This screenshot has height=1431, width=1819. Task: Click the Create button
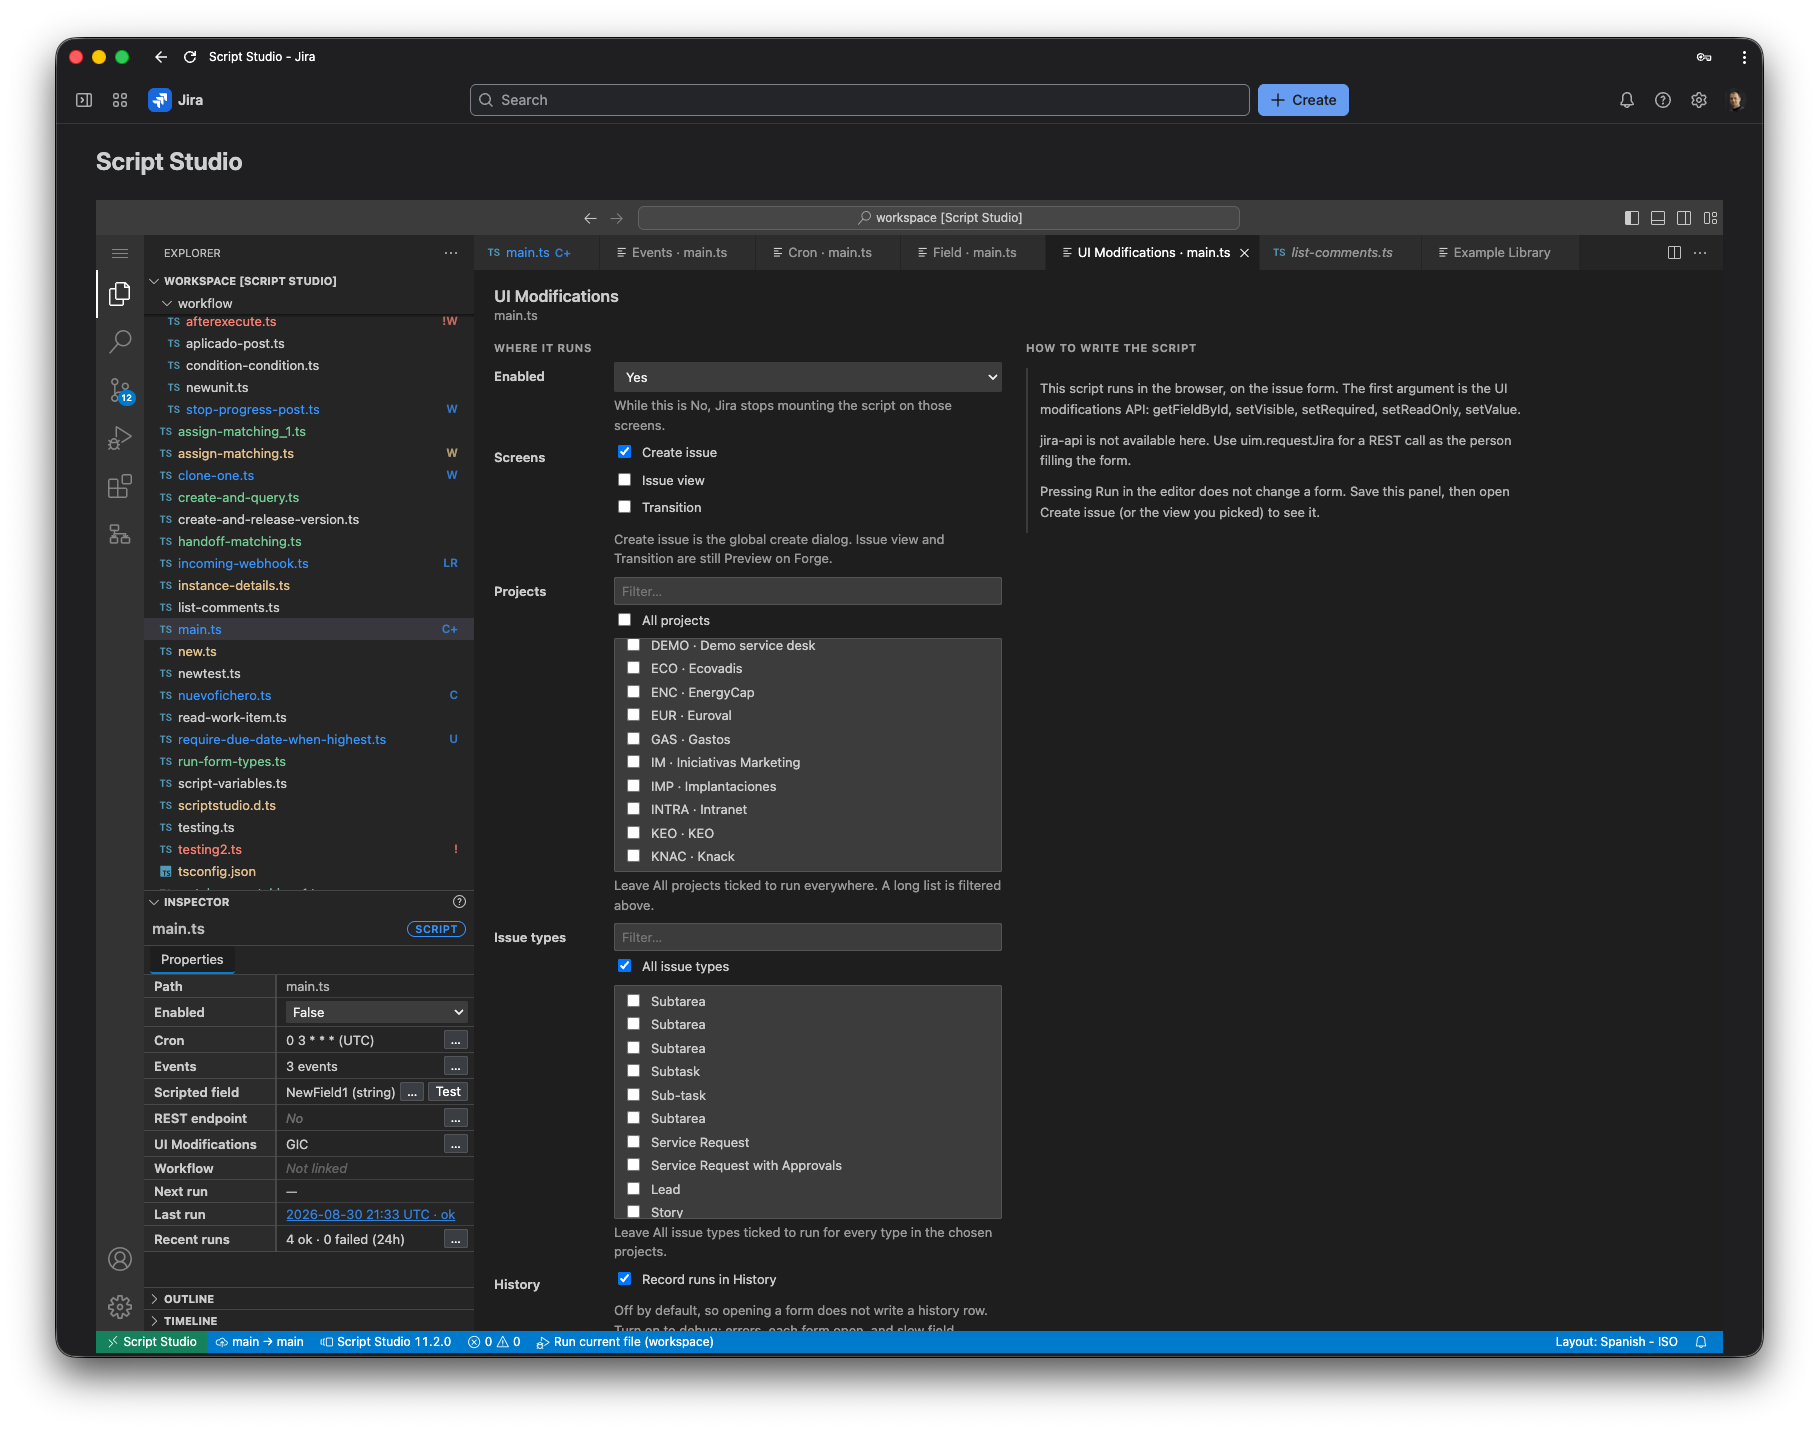[x=1303, y=100]
